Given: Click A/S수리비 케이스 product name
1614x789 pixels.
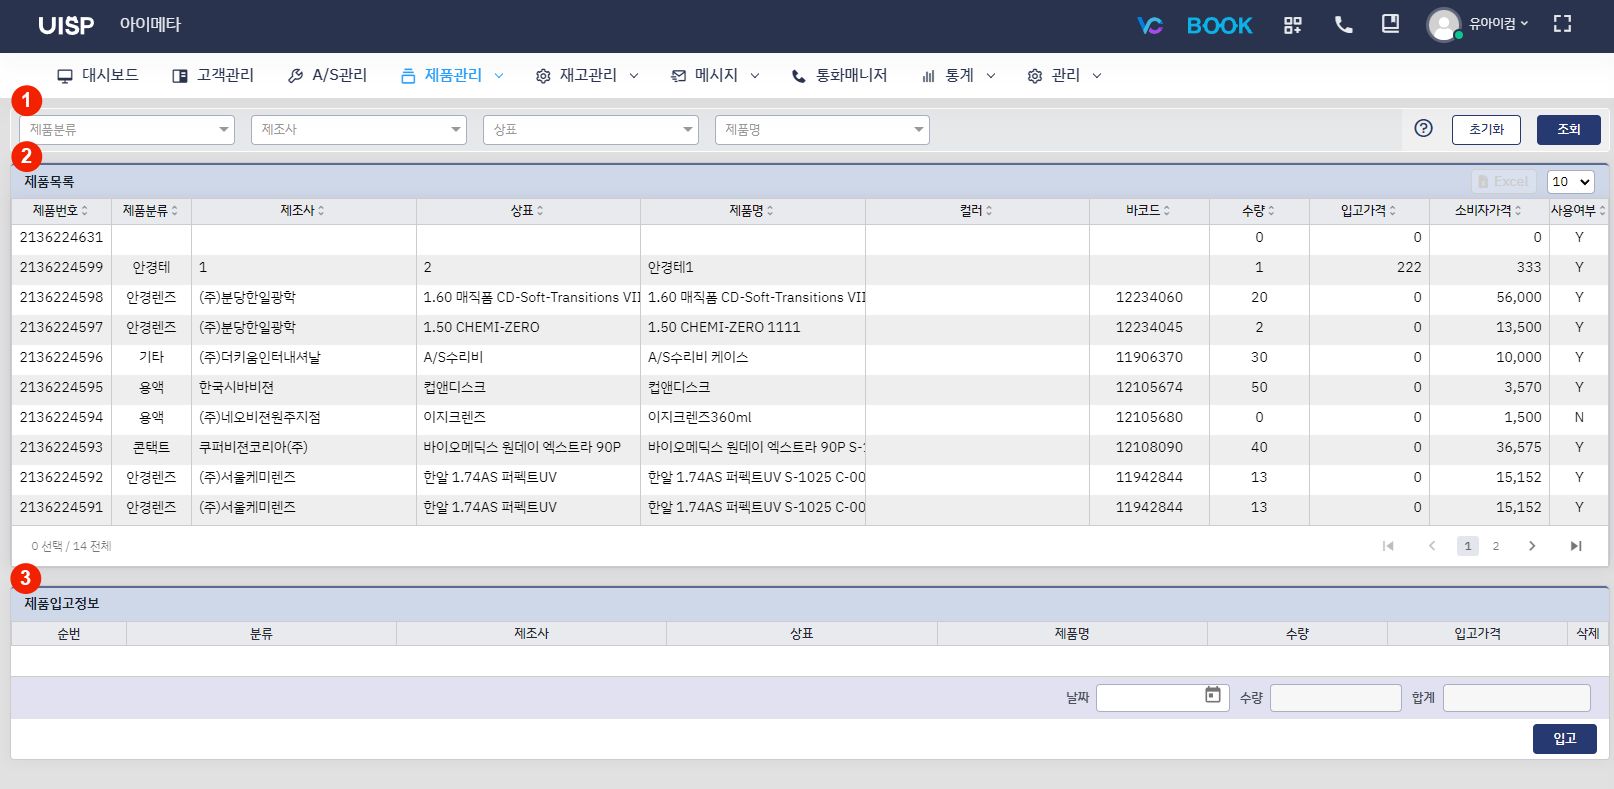Looking at the screenshot, I should point(698,358).
